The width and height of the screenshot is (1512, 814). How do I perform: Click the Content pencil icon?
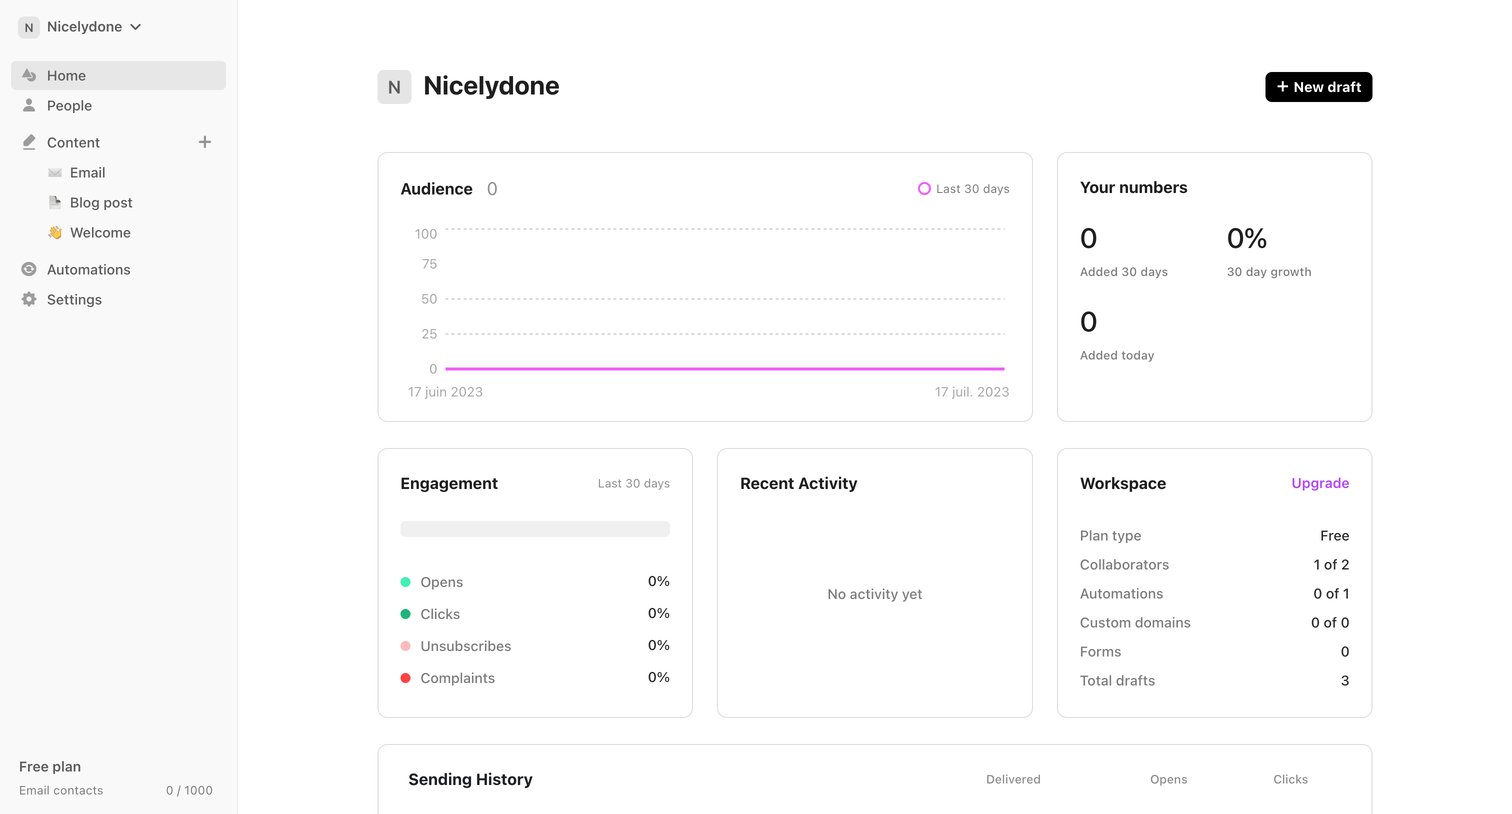[29, 142]
